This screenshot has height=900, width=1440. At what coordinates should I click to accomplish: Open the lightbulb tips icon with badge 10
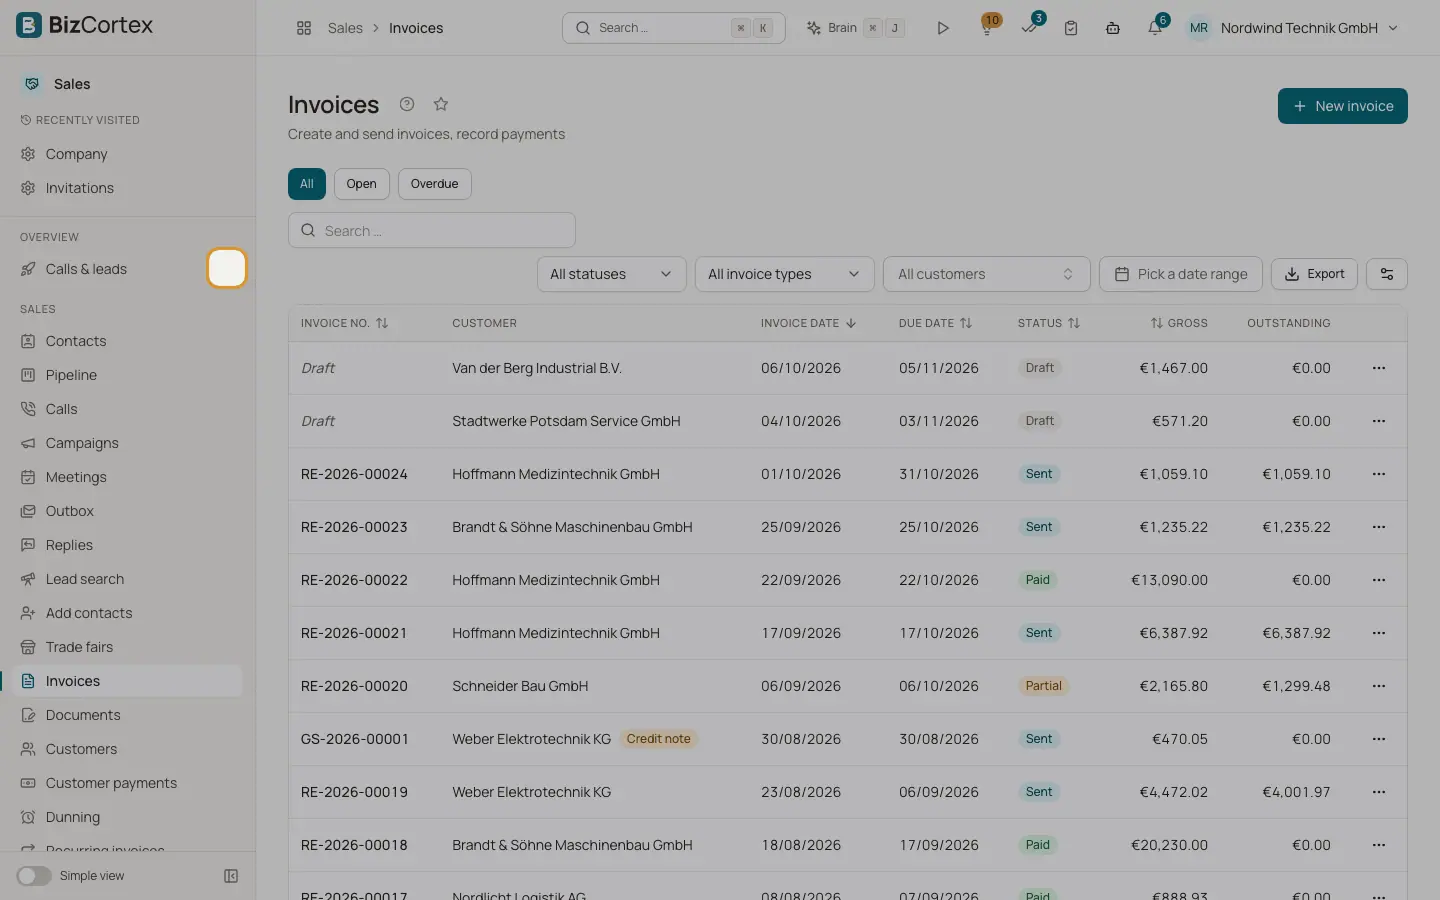[x=987, y=28]
